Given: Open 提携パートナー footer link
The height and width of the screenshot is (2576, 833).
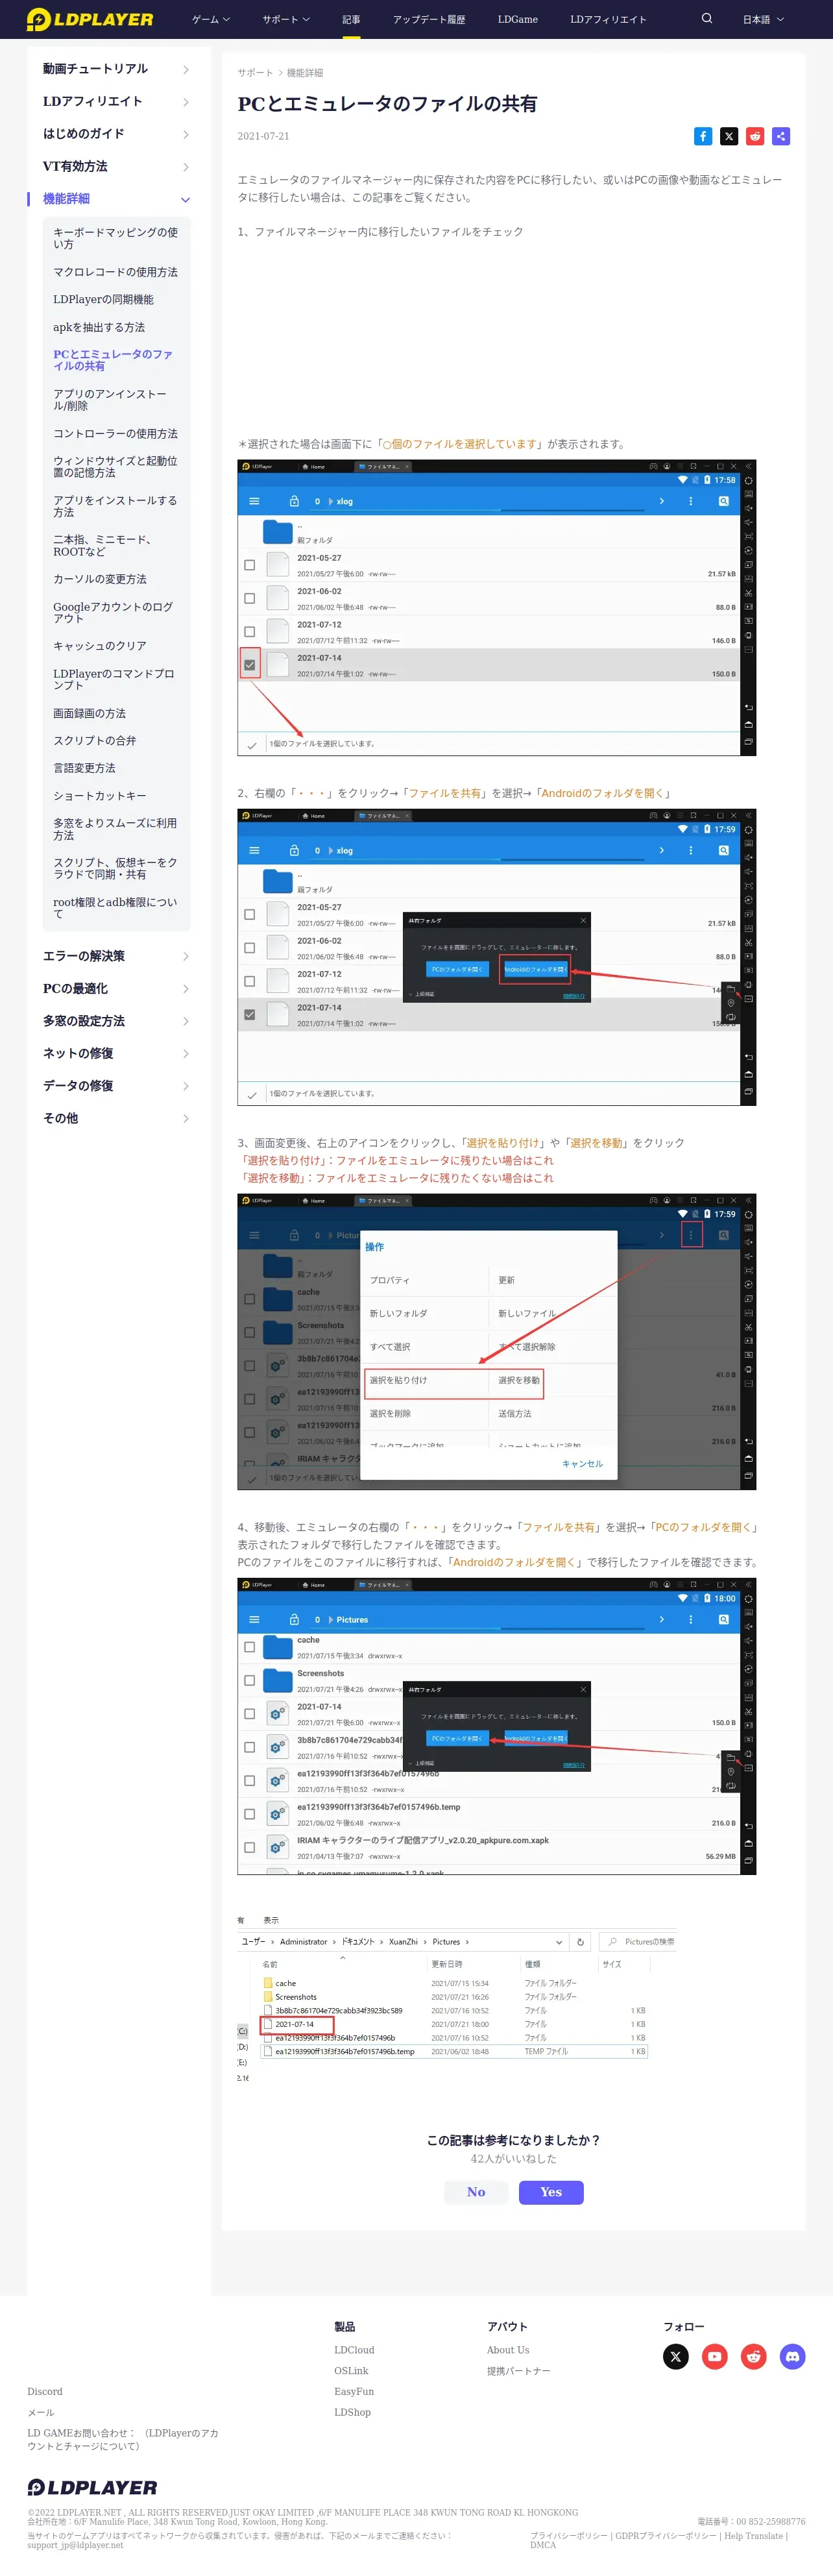Looking at the screenshot, I should [x=518, y=2371].
